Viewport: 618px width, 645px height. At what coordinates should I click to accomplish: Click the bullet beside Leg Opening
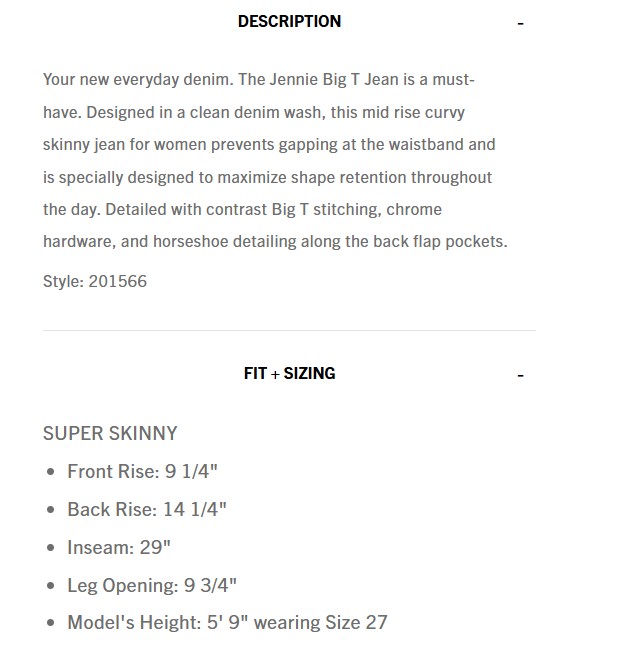click(51, 585)
